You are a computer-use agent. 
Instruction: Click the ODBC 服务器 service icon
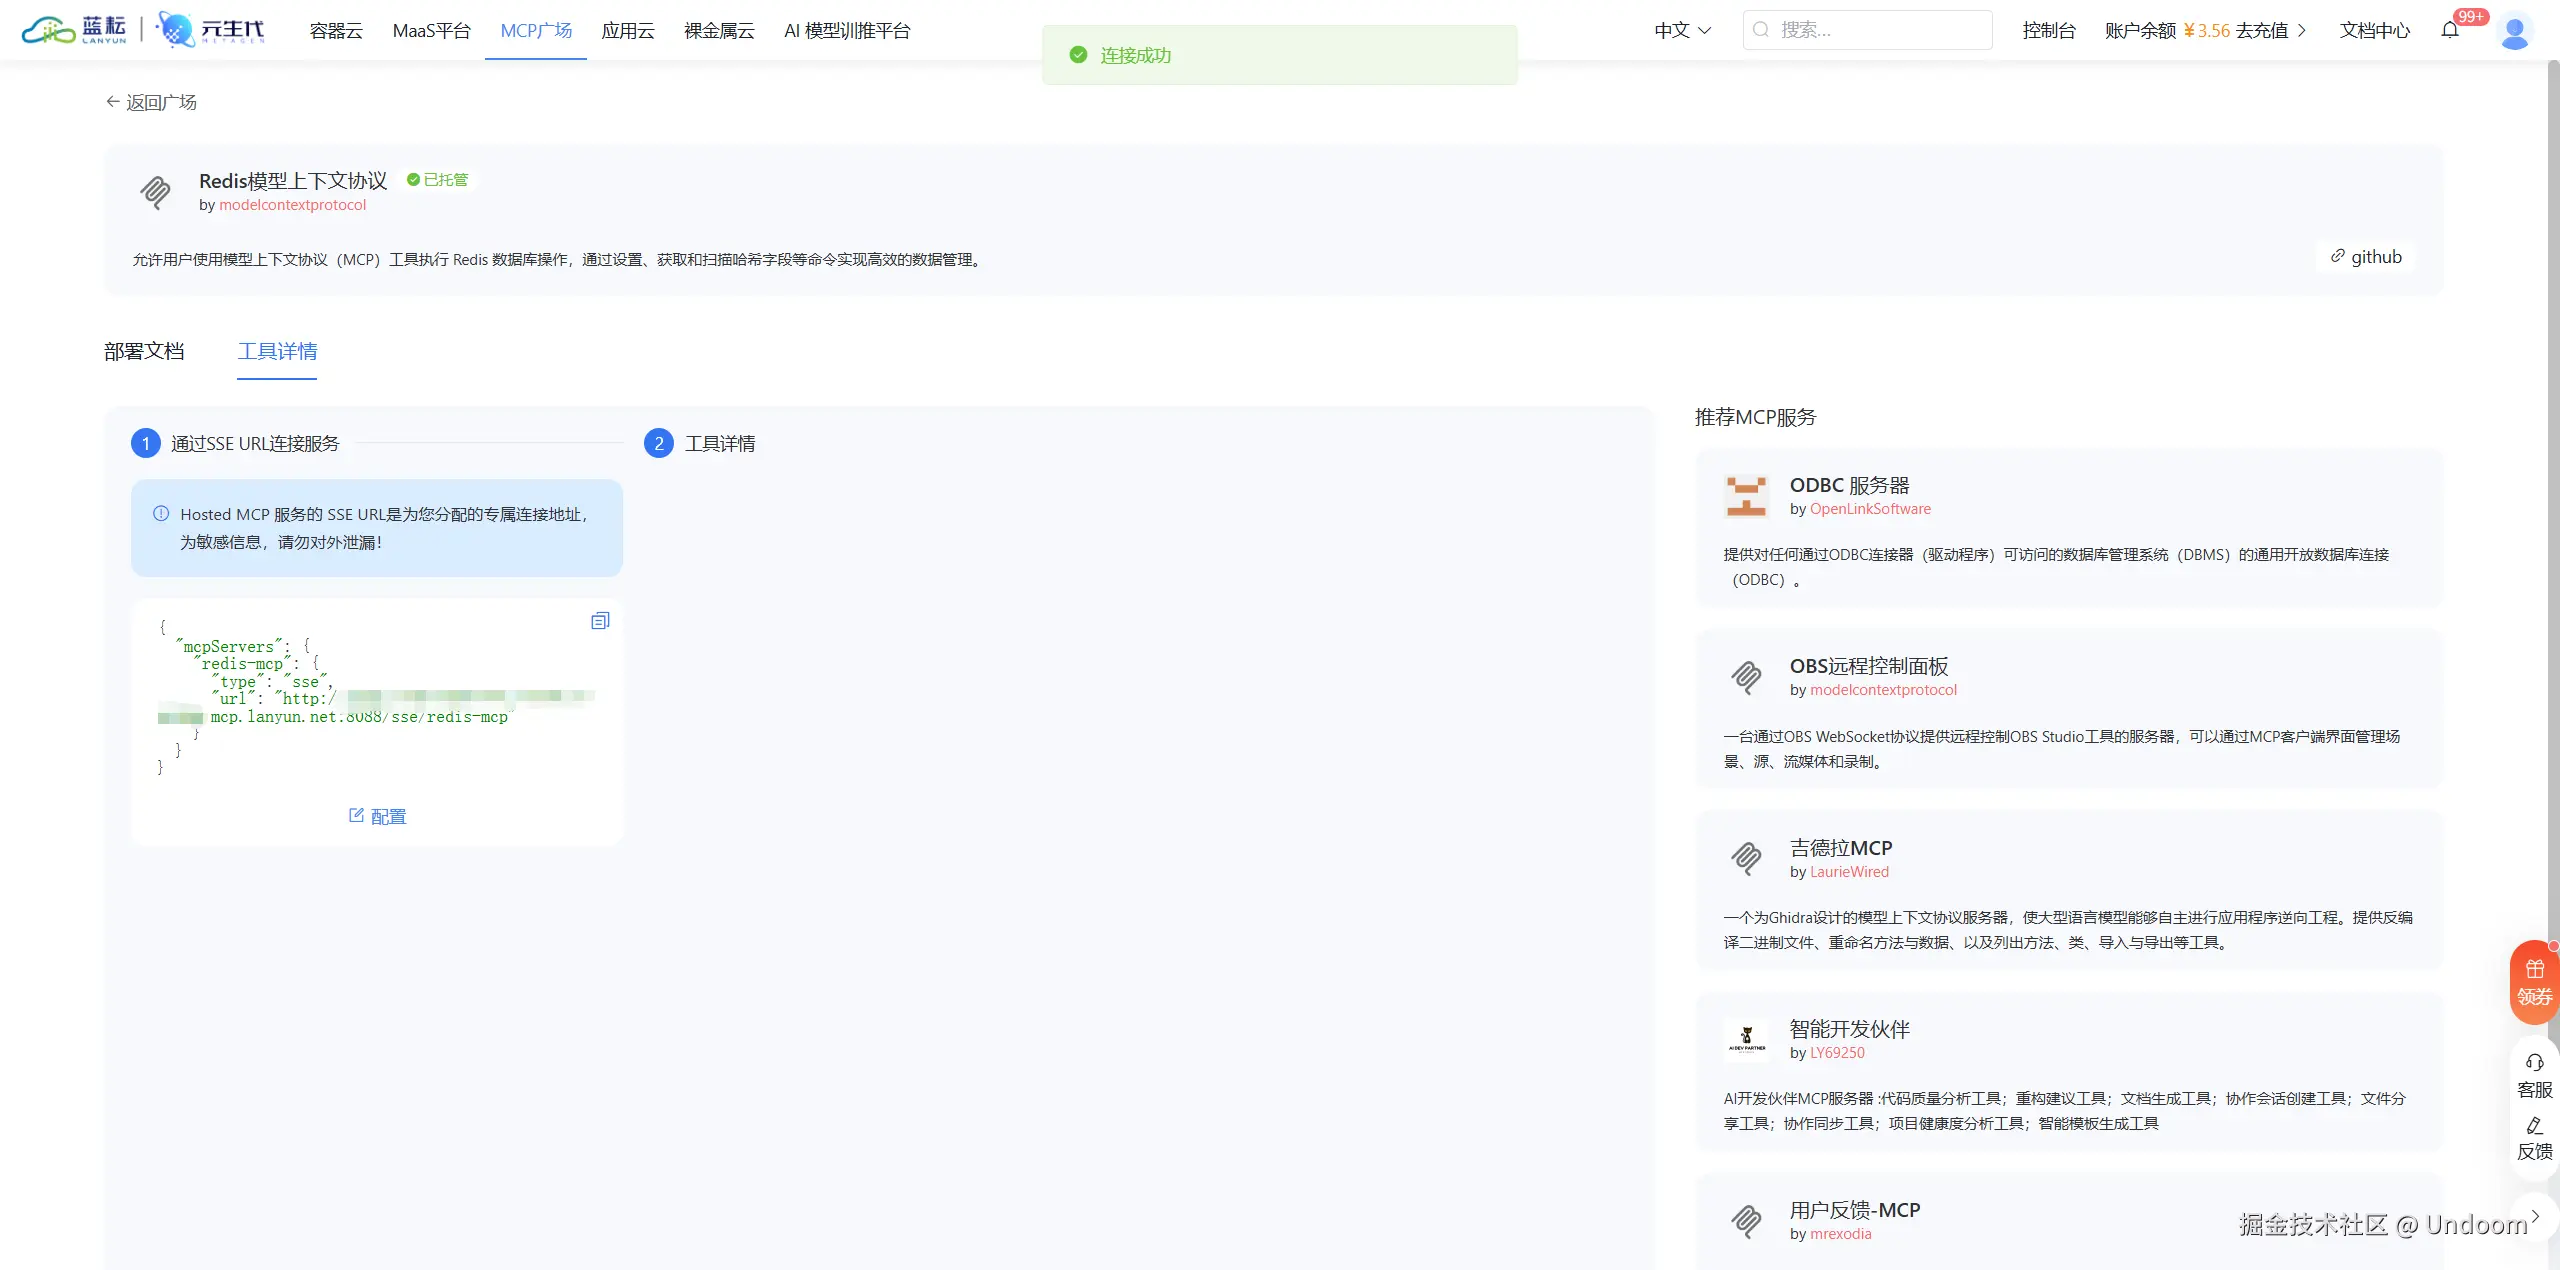pyautogui.click(x=1746, y=496)
